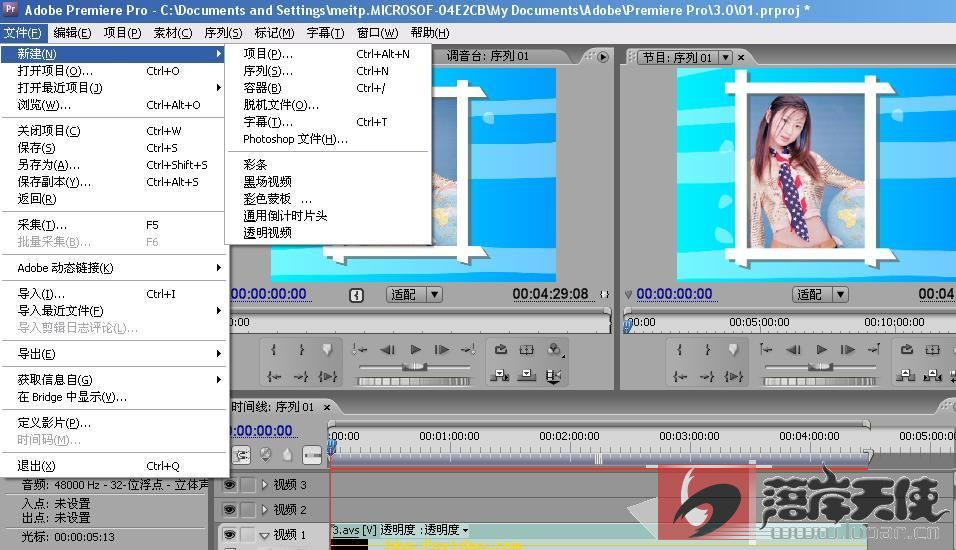This screenshot has width=956, height=550.
Task: Collapse the 视频 1 track
Action: click(x=265, y=535)
